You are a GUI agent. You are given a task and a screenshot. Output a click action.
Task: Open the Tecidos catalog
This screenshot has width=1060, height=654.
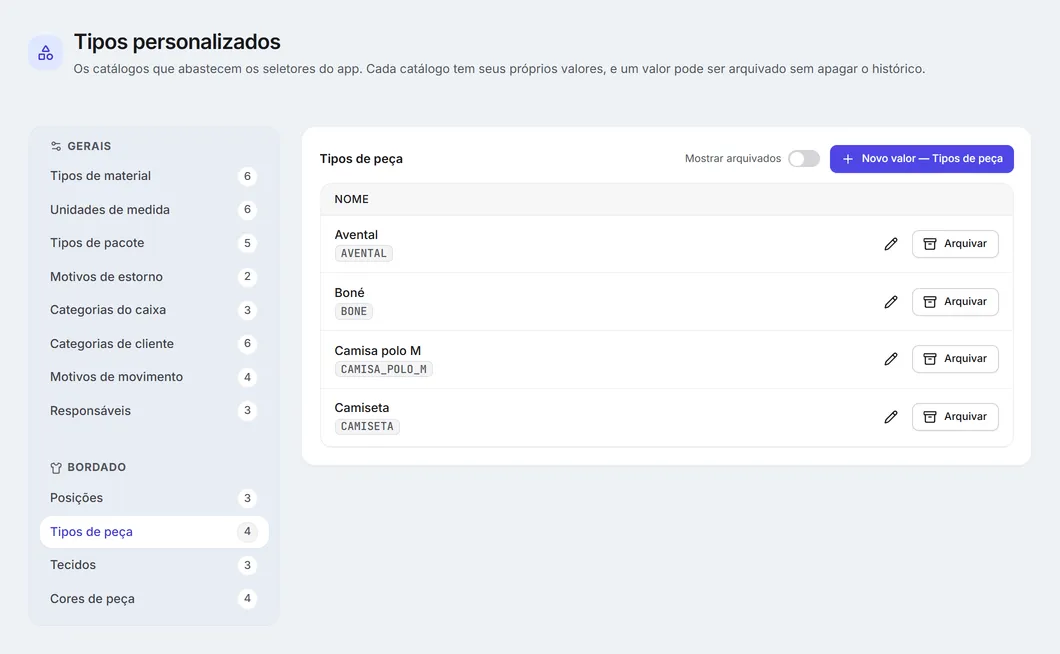click(x=154, y=565)
